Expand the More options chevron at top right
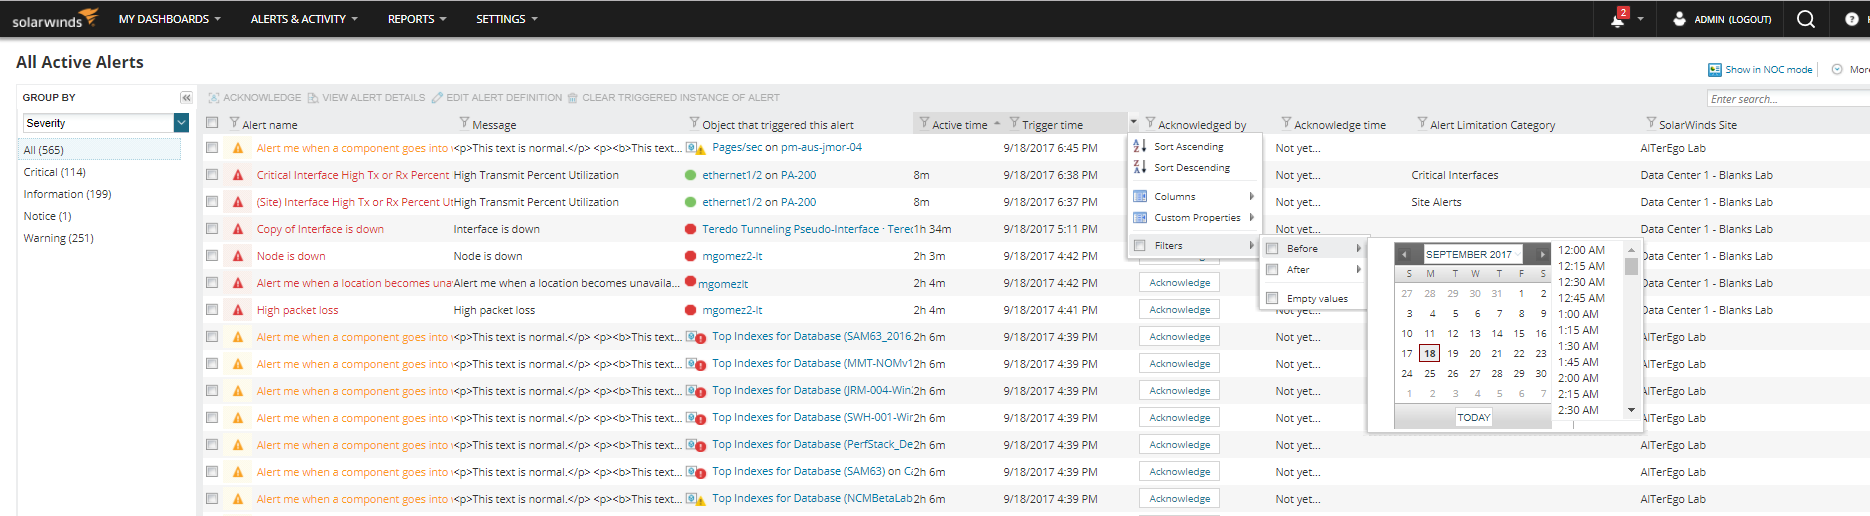Viewport: 1870px width, 516px height. [x=1837, y=70]
